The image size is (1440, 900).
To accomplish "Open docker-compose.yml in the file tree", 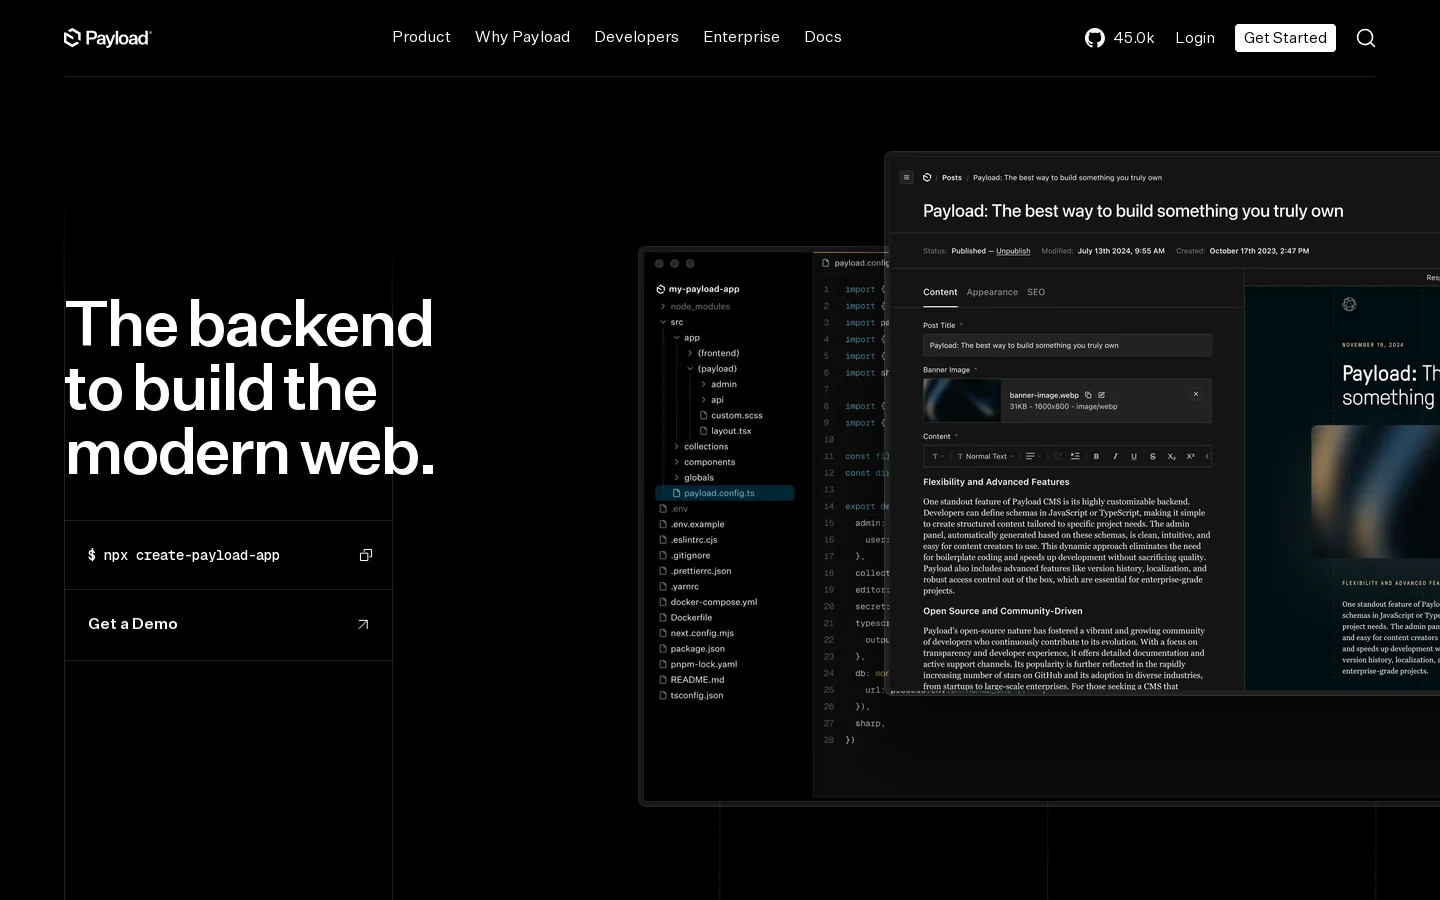I will [708, 602].
